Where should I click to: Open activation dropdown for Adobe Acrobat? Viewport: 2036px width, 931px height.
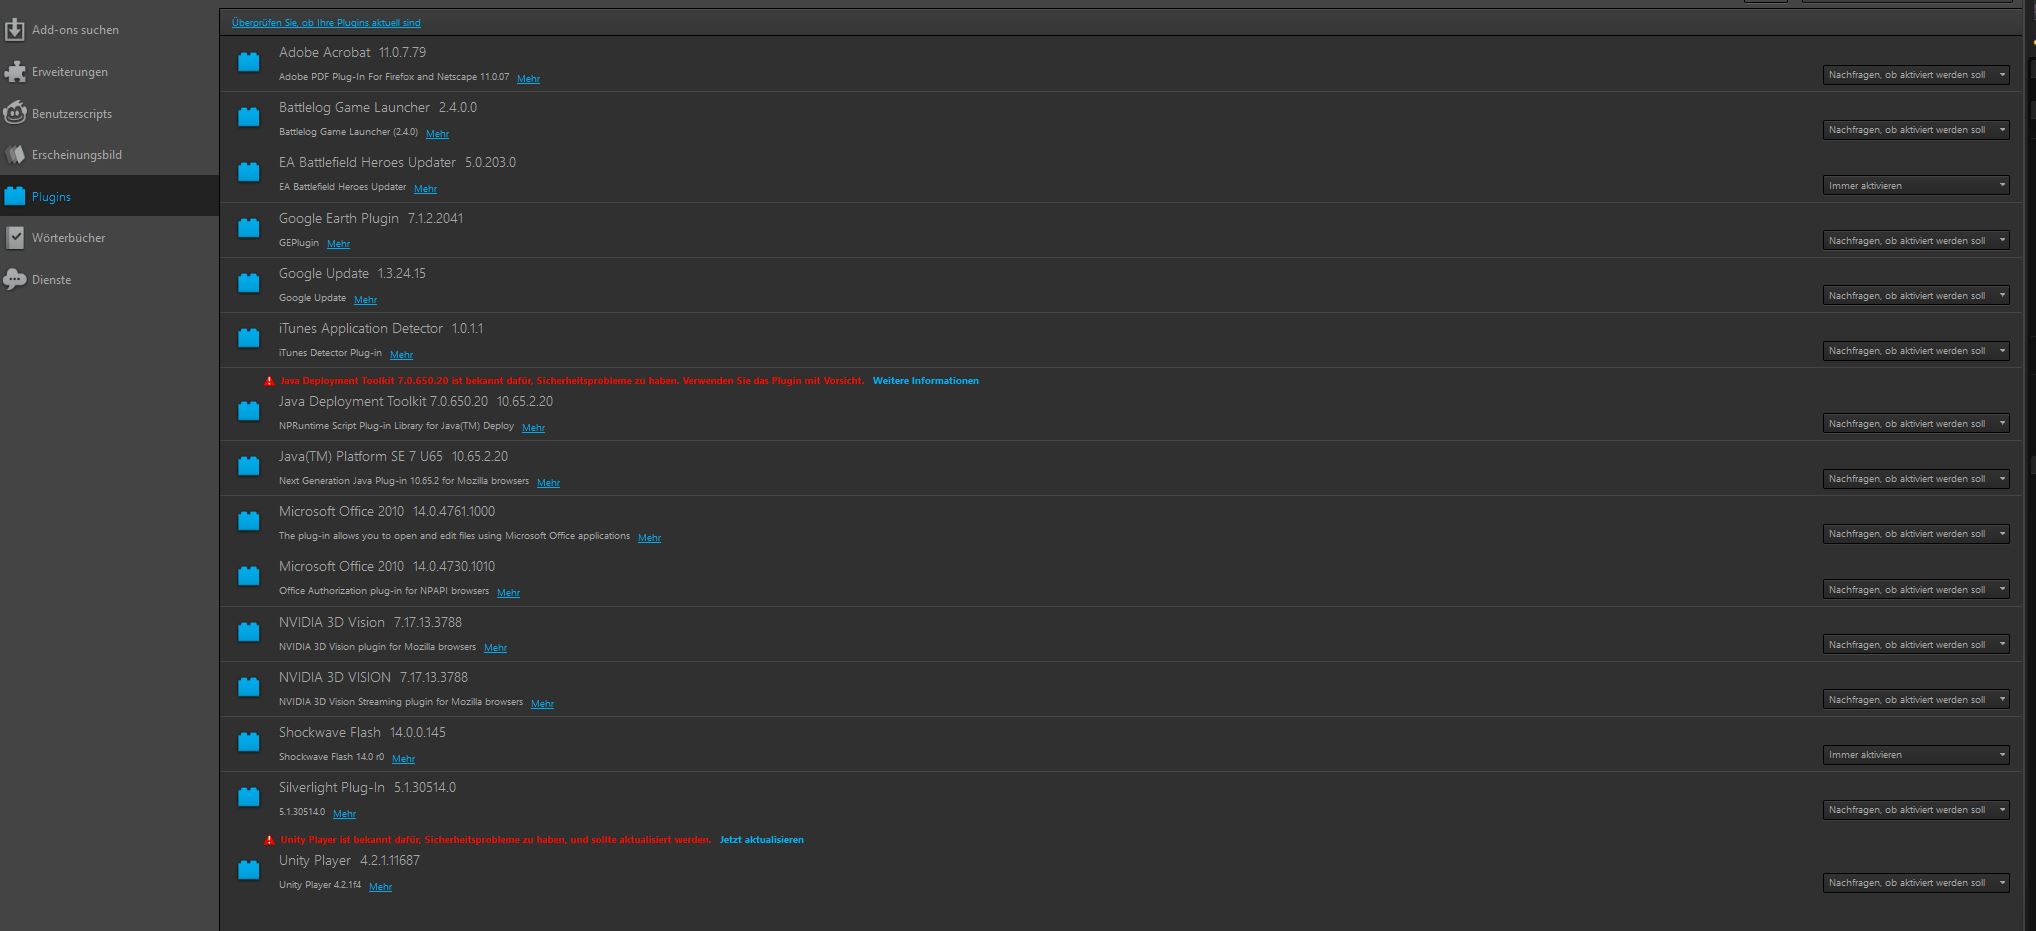(x=1916, y=75)
